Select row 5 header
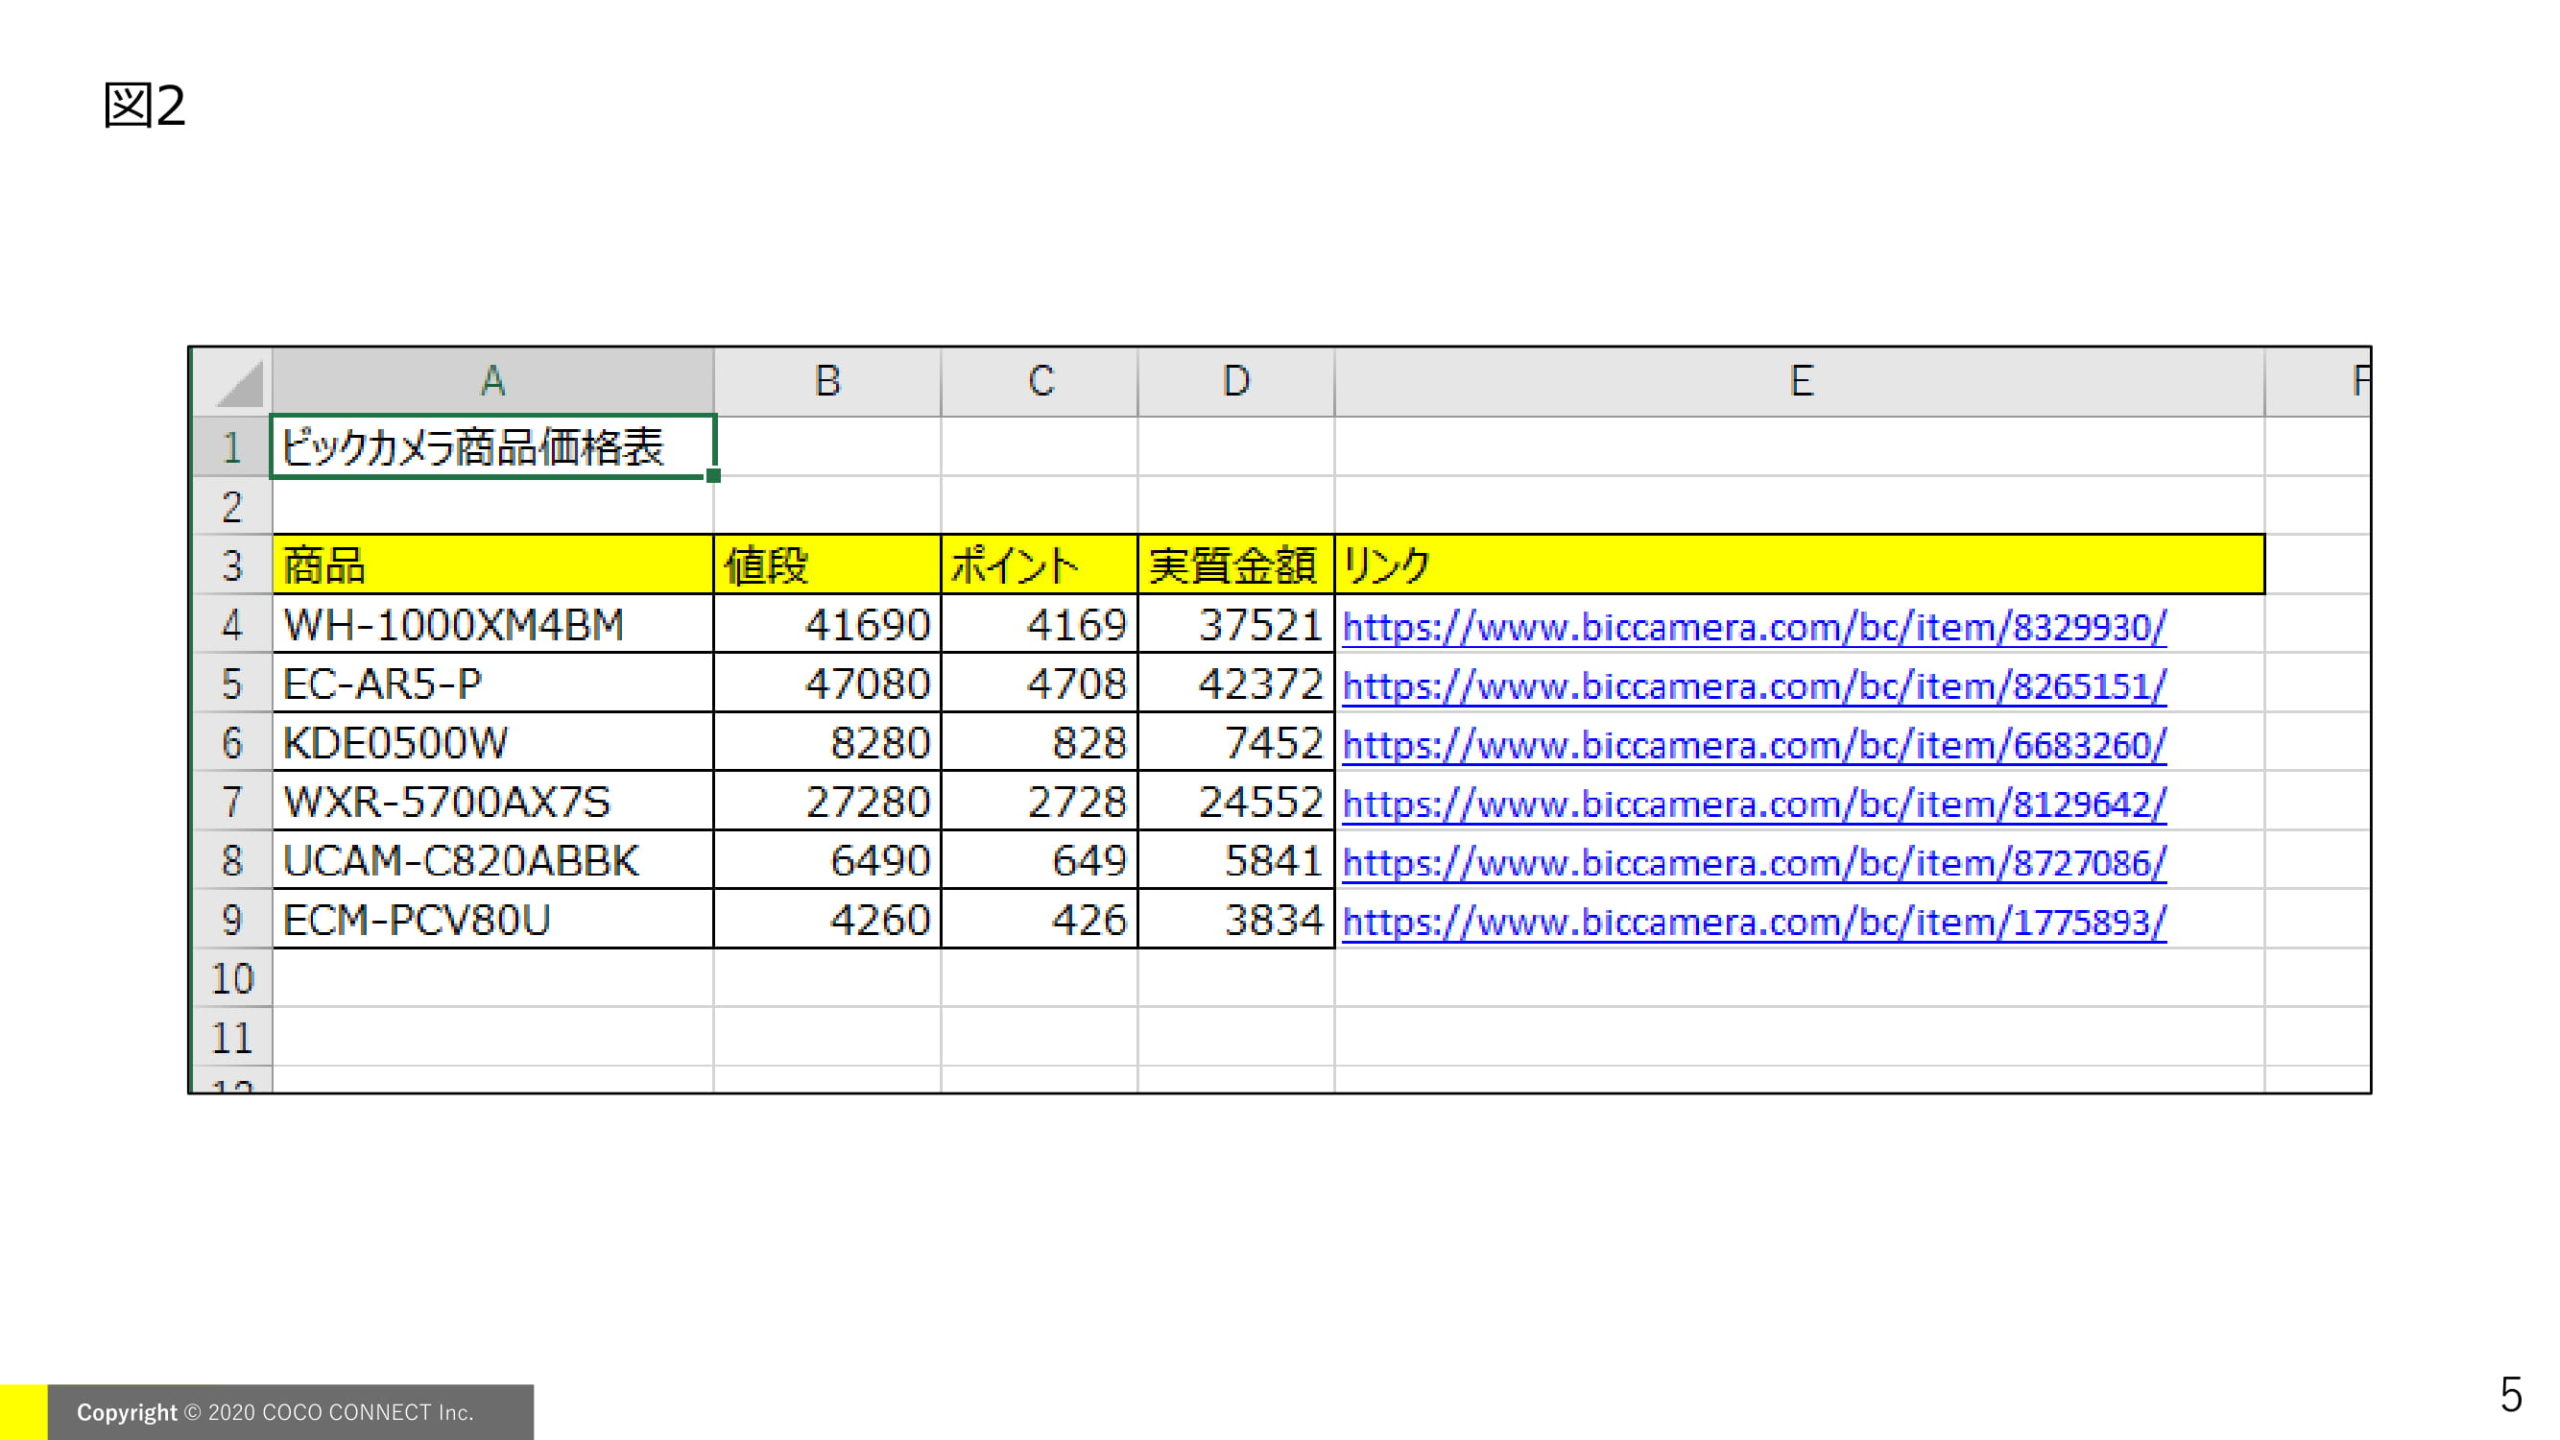The image size is (2560, 1440). click(232, 683)
